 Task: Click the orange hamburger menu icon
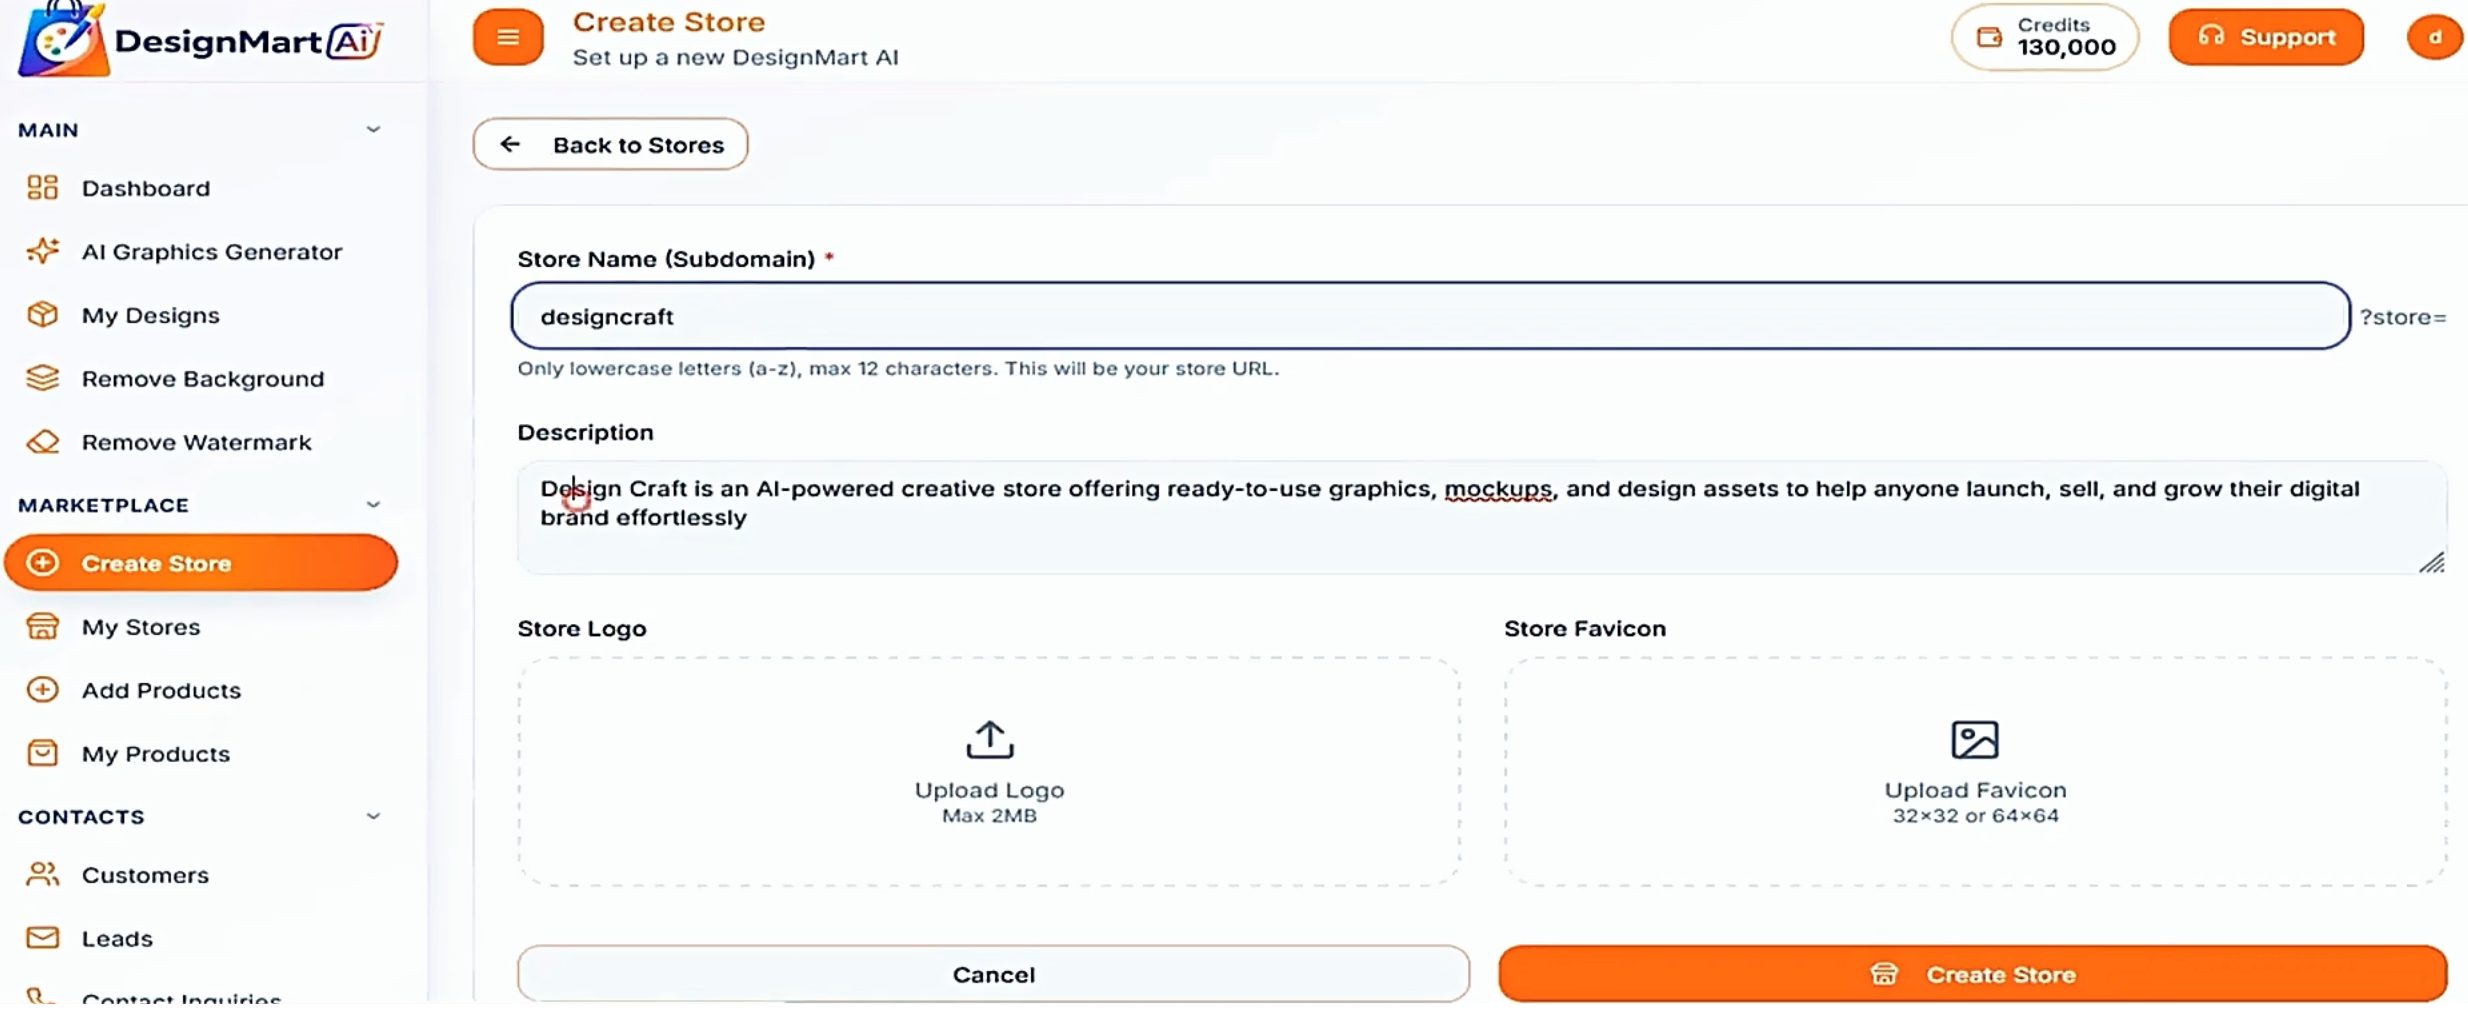pyautogui.click(x=508, y=37)
